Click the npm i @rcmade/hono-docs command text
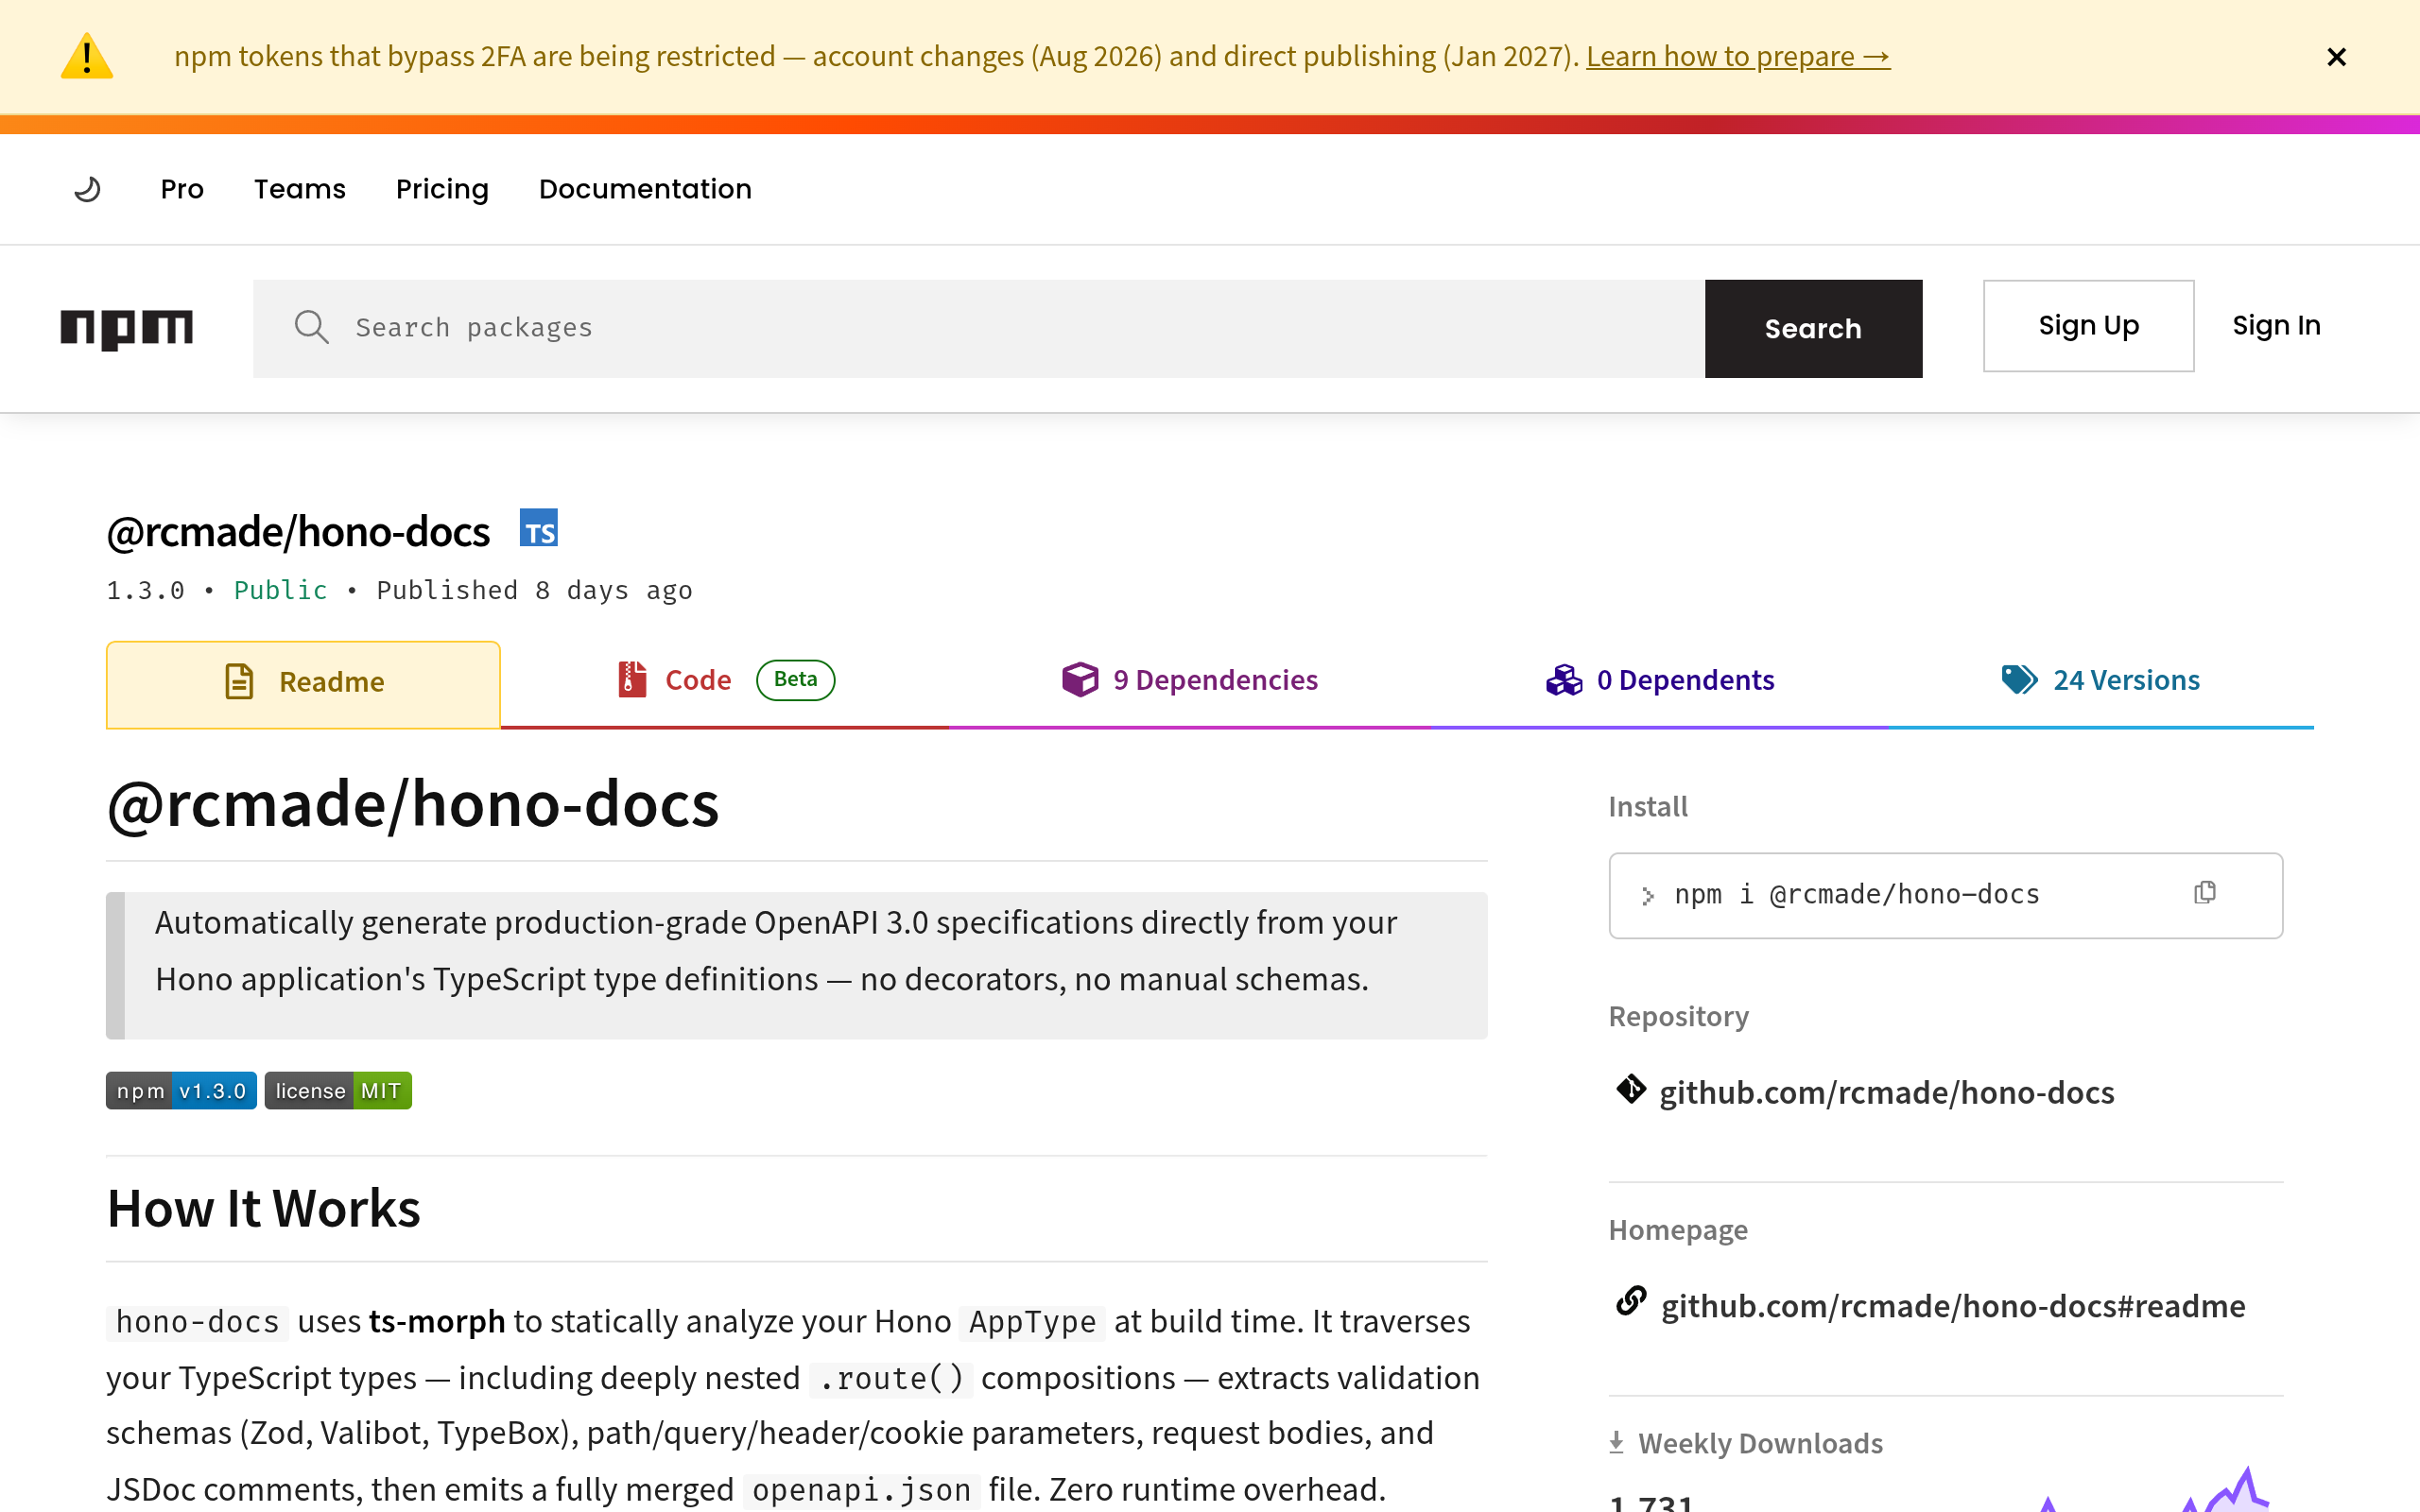This screenshot has width=2420, height=1512. tap(1856, 895)
